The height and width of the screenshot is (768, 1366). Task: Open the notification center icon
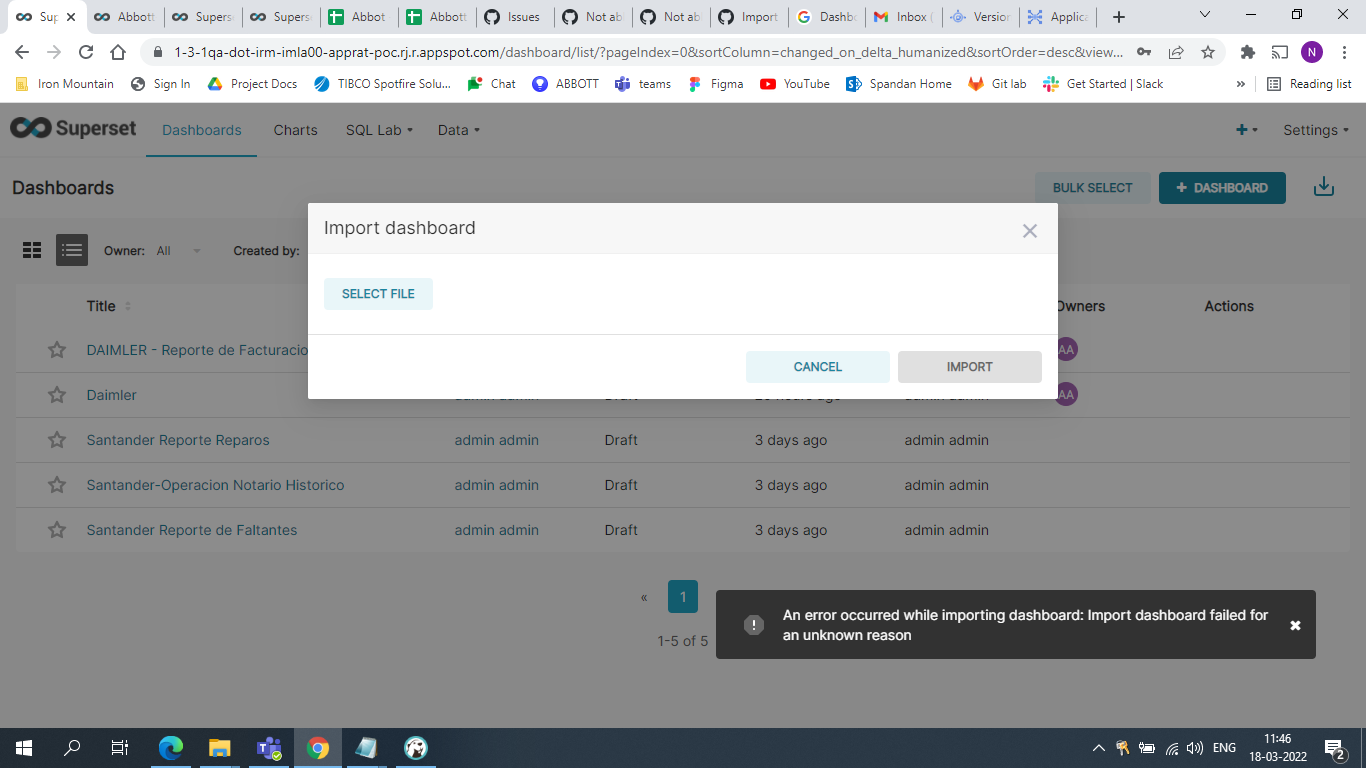pyautogui.click(x=1334, y=748)
